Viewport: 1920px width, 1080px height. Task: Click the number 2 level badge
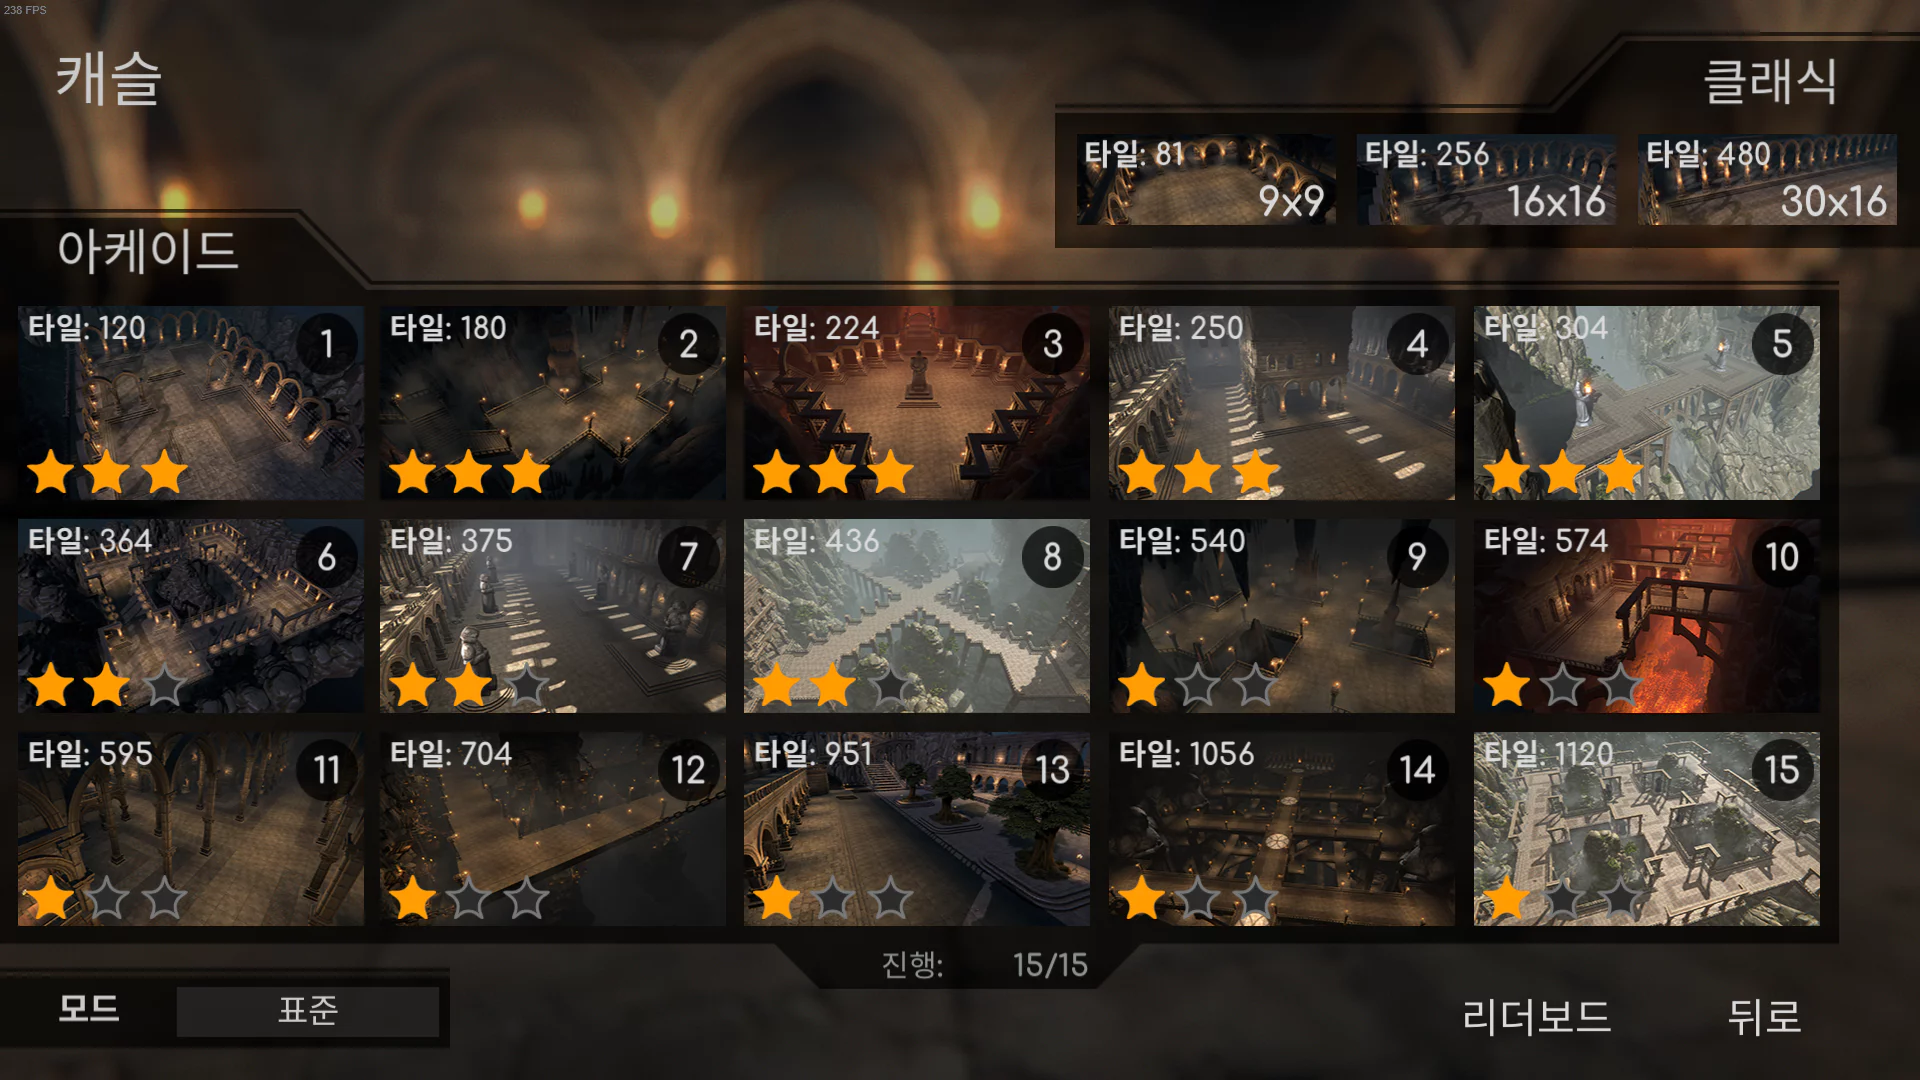[x=689, y=343]
